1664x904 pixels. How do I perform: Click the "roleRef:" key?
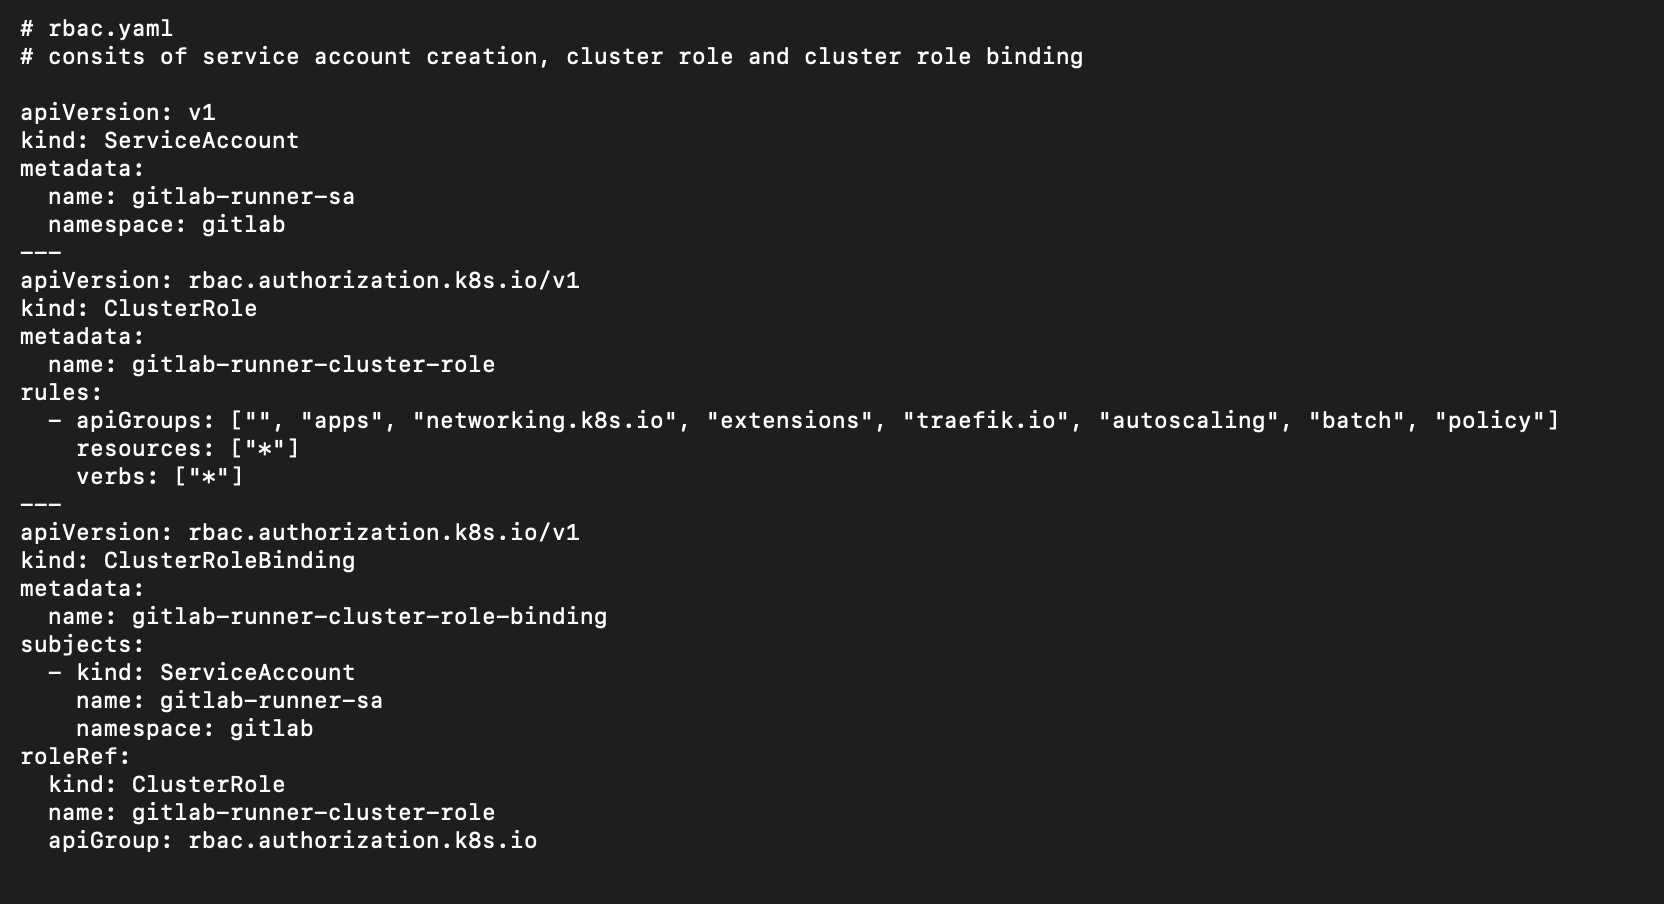(75, 757)
